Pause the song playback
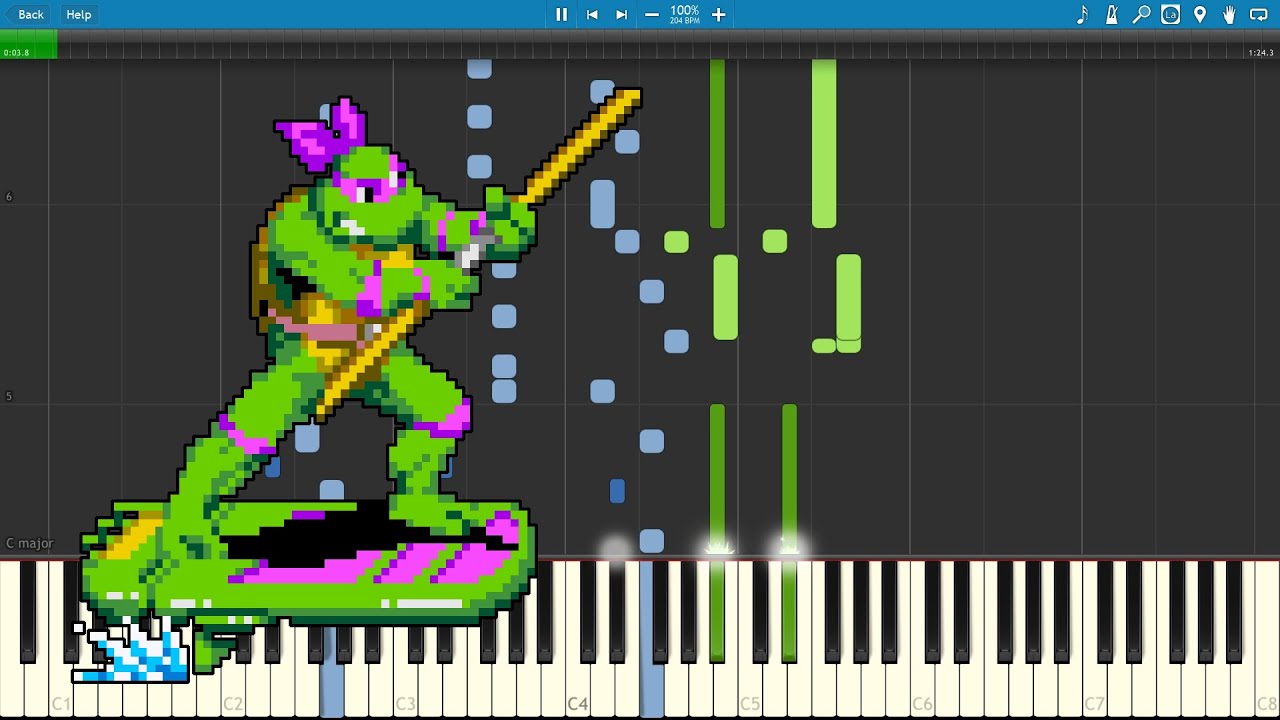 (x=561, y=14)
